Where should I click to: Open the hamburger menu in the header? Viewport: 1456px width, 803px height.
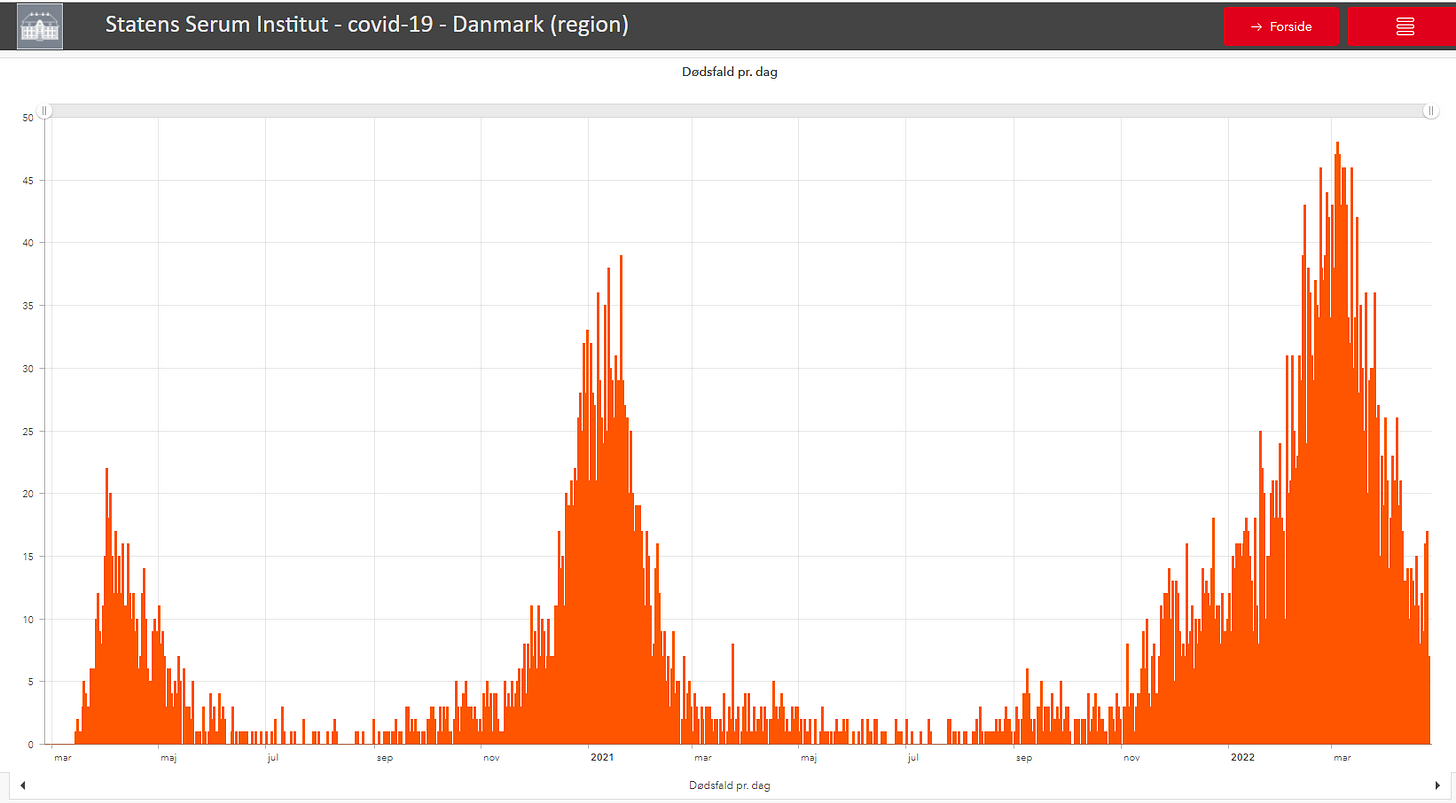pyautogui.click(x=1404, y=26)
